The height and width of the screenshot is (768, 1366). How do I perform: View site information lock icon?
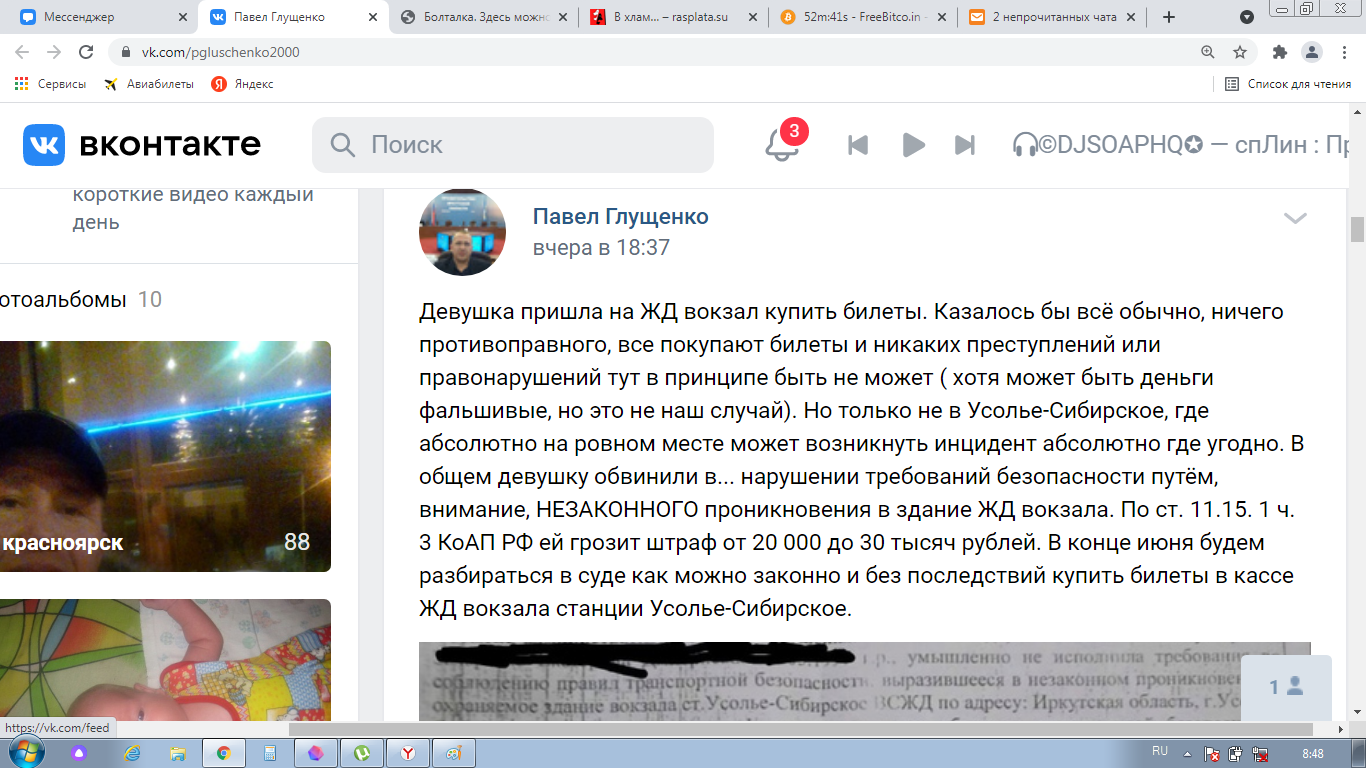pyautogui.click(x=125, y=52)
